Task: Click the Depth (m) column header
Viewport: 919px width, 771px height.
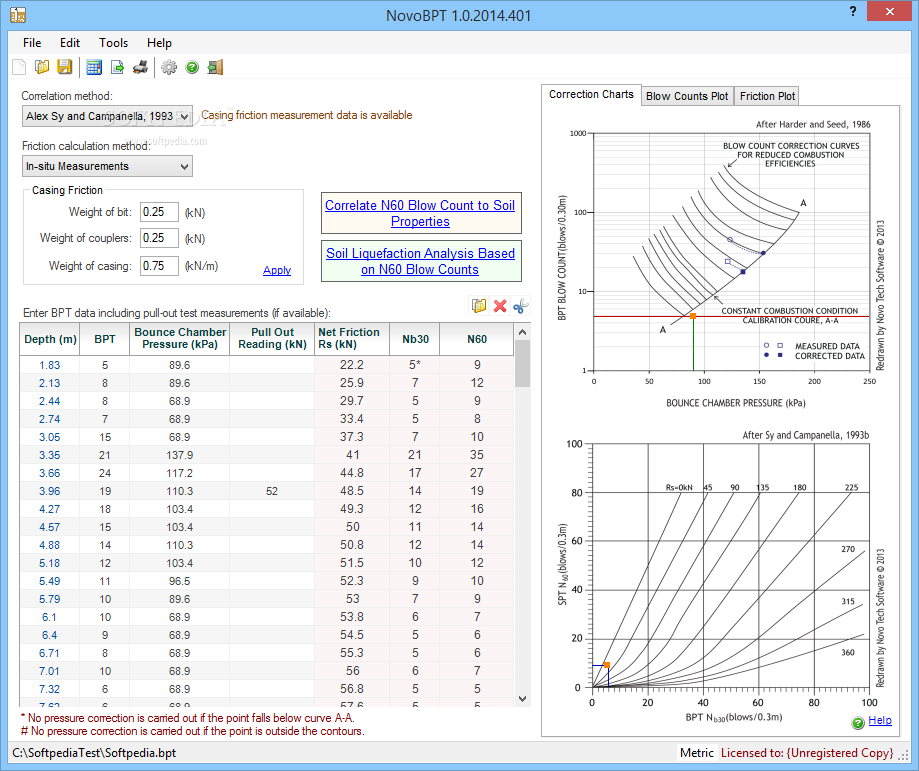Action: pyautogui.click(x=50, y=339)
